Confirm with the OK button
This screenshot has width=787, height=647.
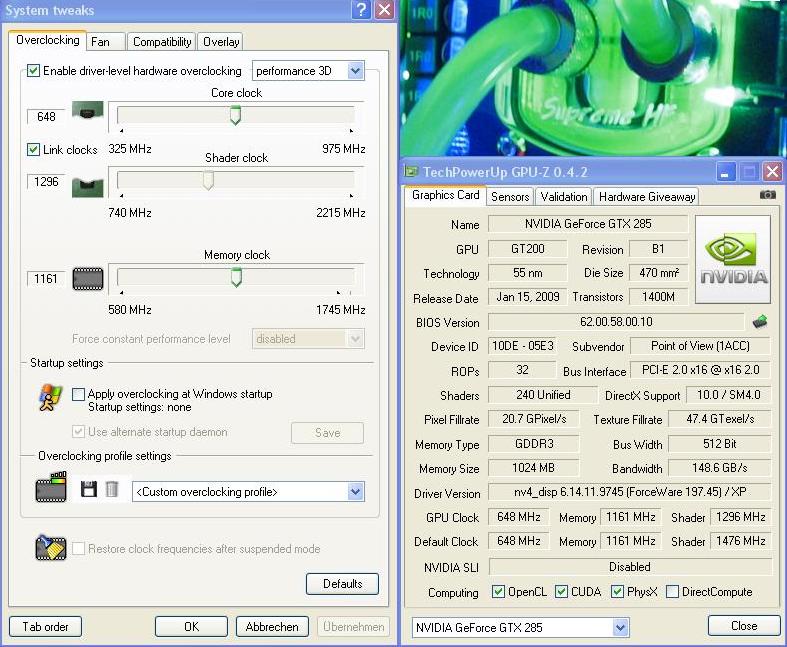click(191, 626)
